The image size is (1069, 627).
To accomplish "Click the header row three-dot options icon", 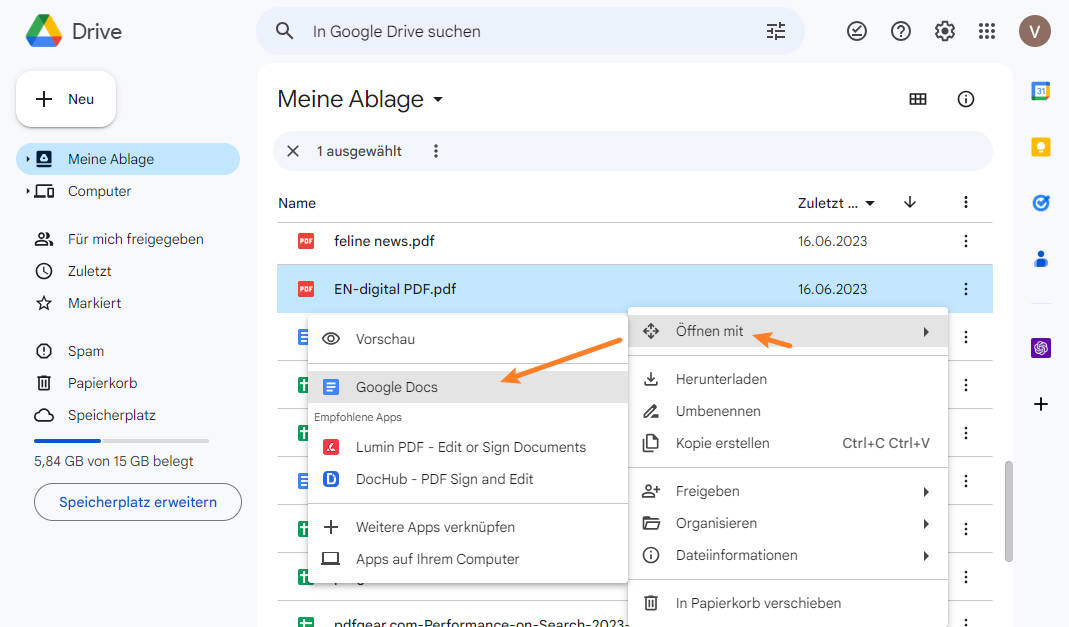I will tap(965, 202).
